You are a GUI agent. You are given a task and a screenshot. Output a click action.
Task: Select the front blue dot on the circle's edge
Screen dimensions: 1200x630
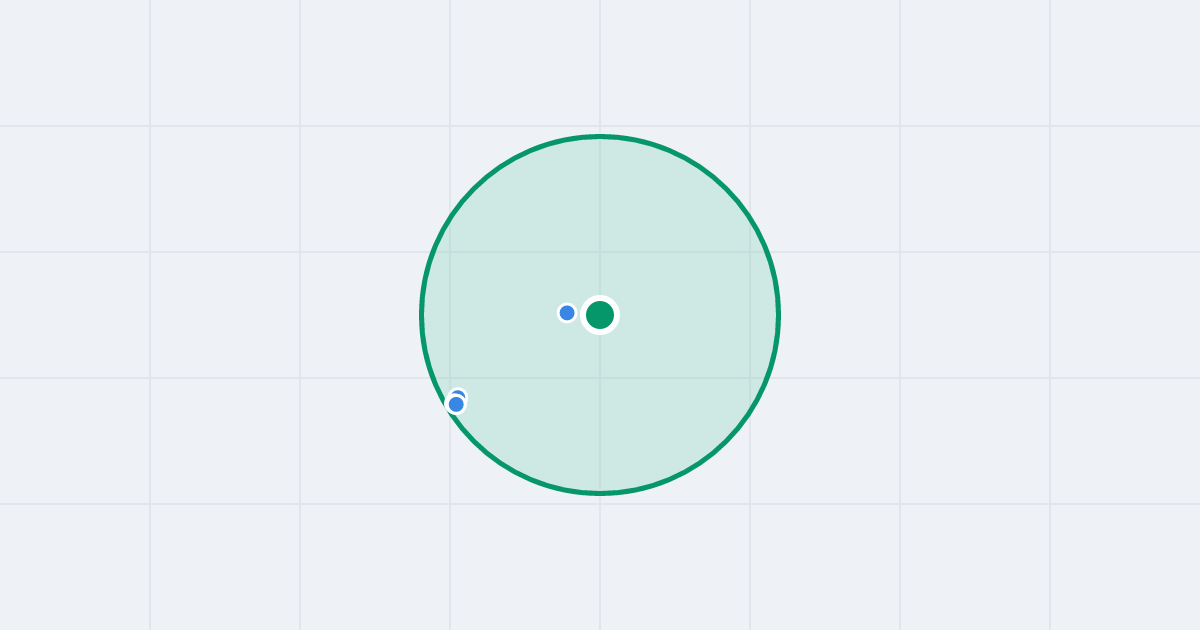click(x=456, y=404)
